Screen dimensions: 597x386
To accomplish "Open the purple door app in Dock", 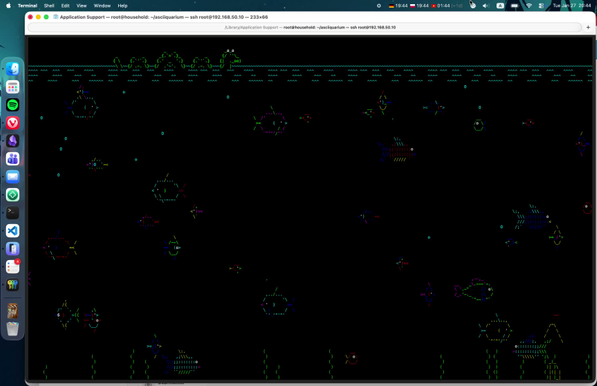I will [13, 249].
